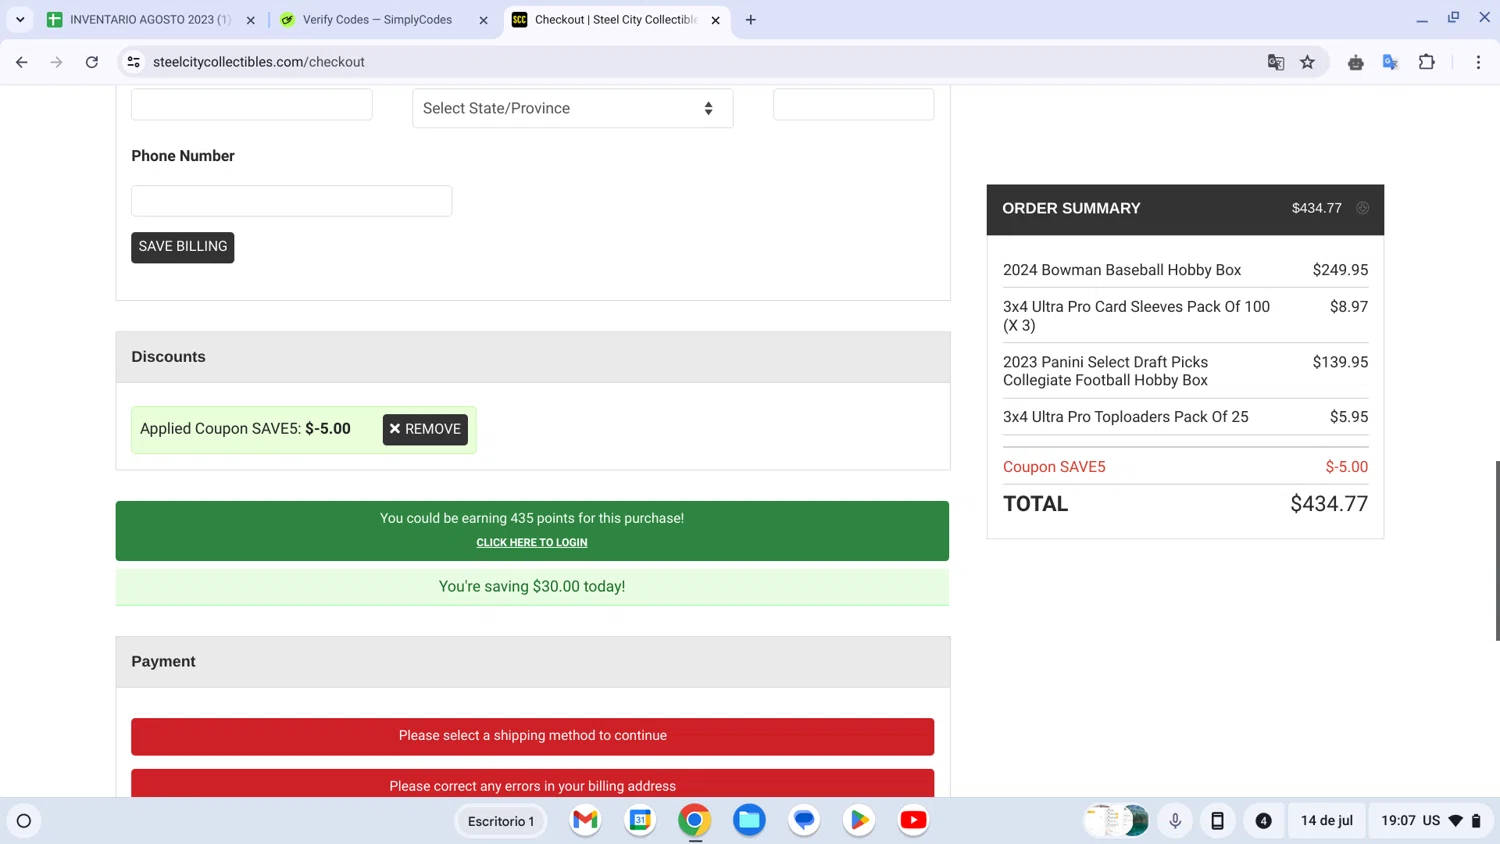Click the Escritorio 1 desk button
This screenshot has height=844, width=1500.
click(x=501, y=821)
